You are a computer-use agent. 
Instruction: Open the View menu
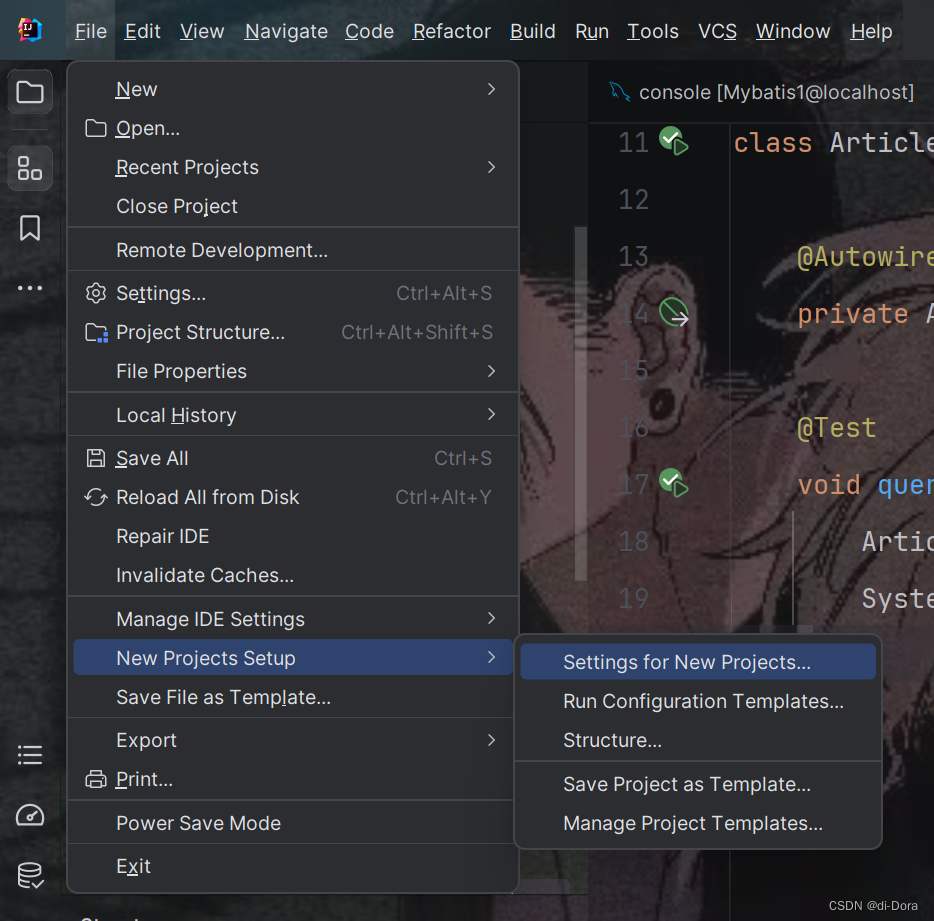(202, 31)
